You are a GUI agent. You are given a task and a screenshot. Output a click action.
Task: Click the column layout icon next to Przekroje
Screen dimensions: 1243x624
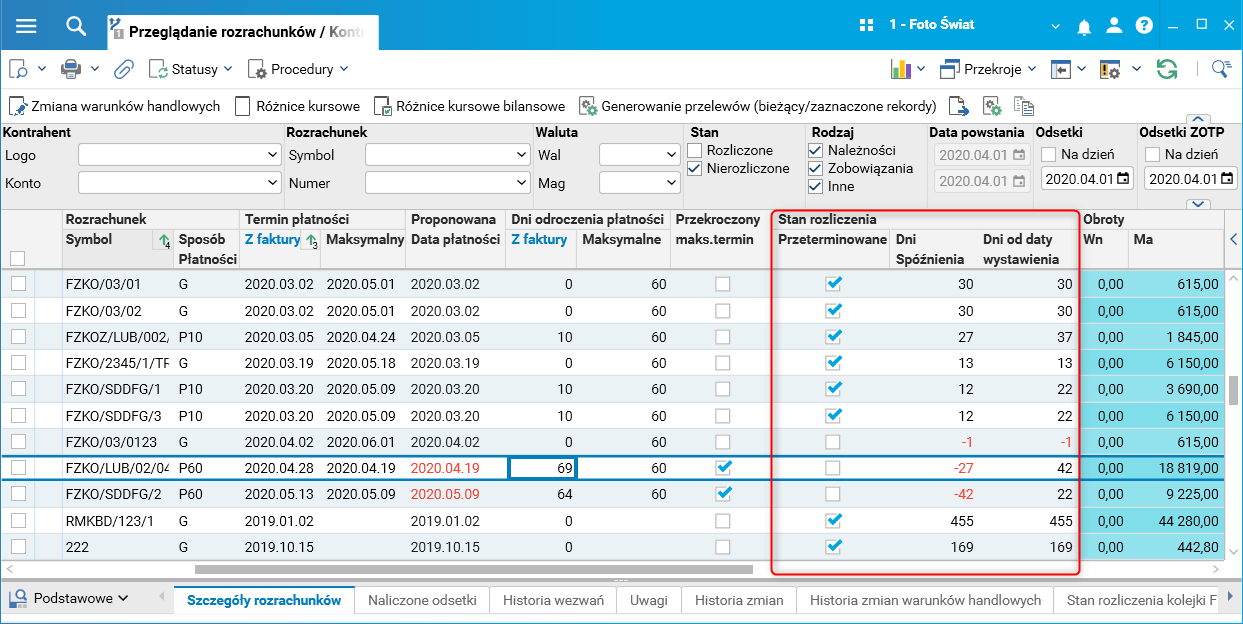click(x=1060, y=69)
